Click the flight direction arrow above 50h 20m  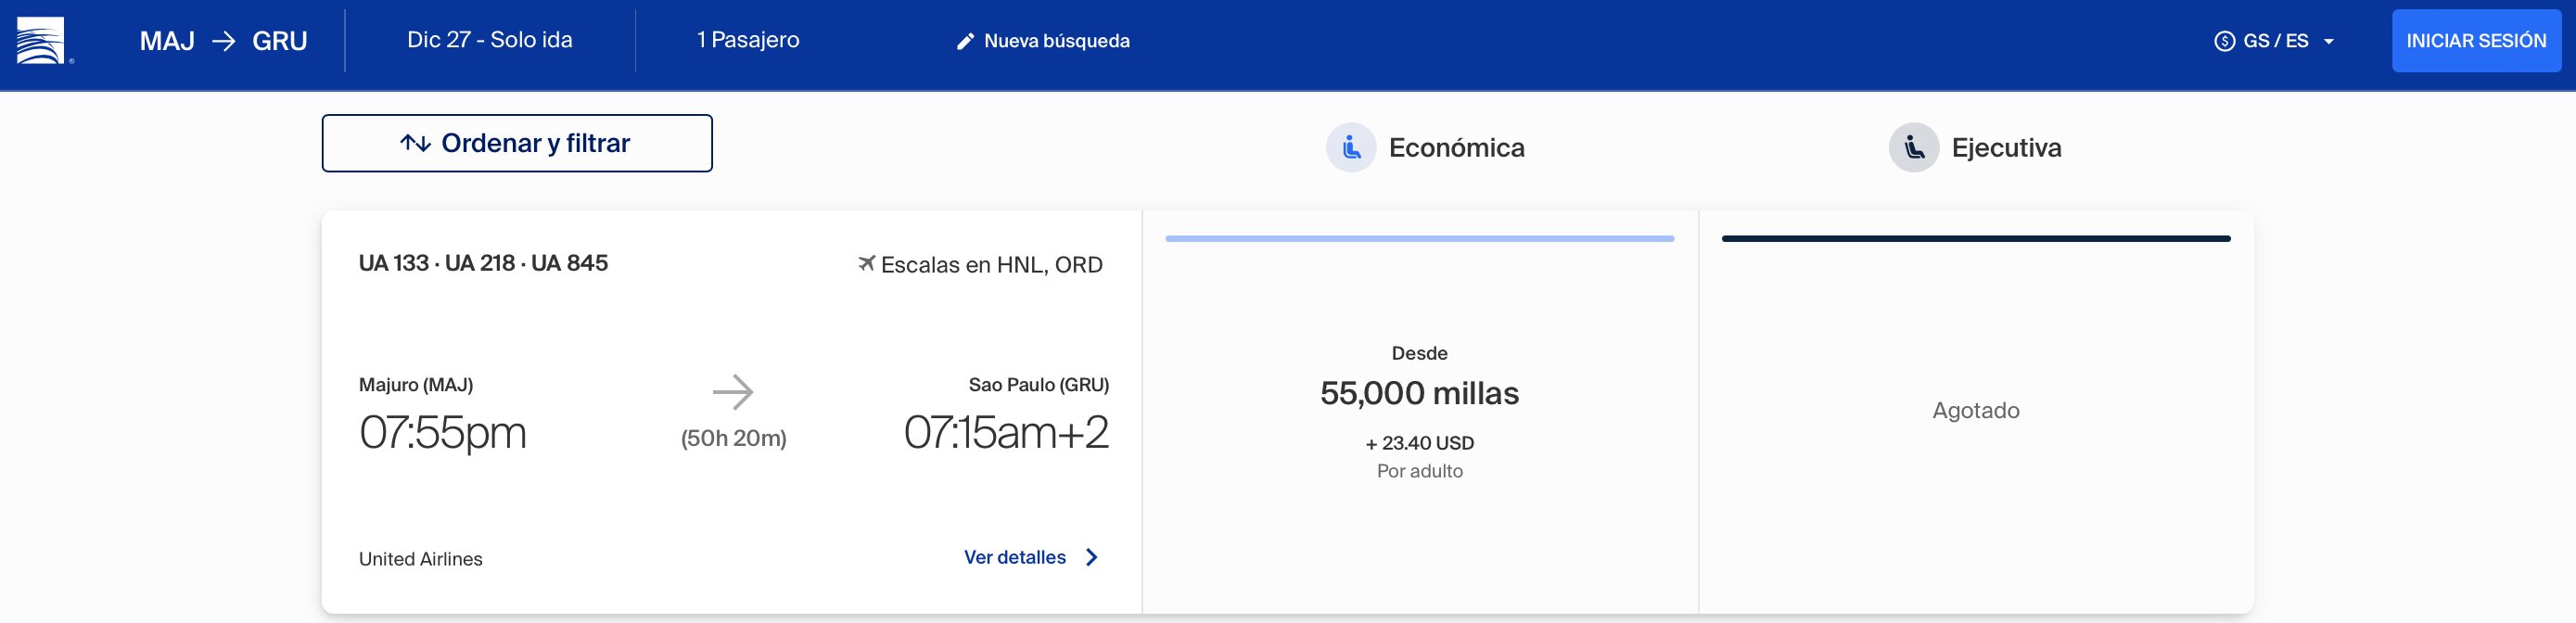(x=733, y=392)
